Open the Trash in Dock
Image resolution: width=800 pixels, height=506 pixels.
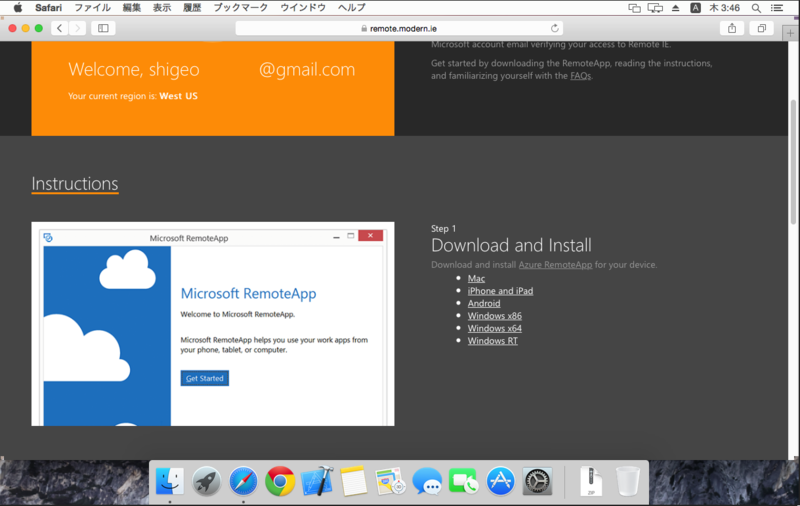click(x=628, y=480)
